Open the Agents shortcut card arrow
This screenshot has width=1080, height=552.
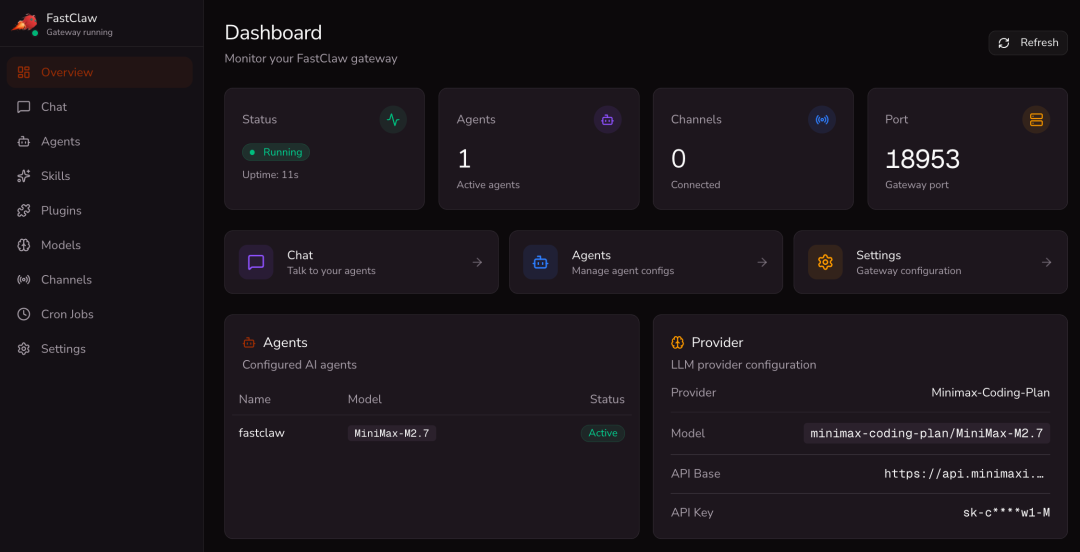click(762, 262)
